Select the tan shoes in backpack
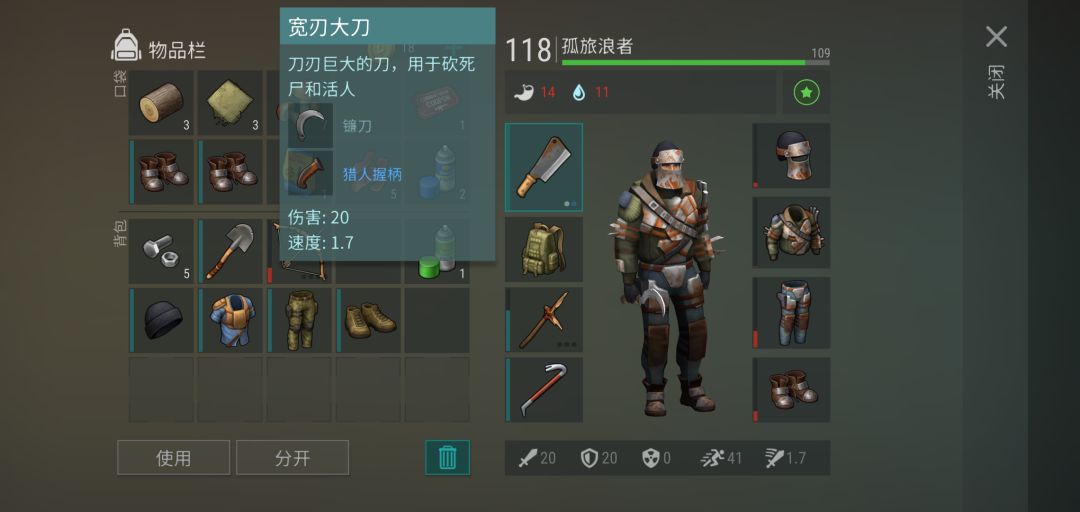The image size is (1080, 512). click(x=368, y=320)
